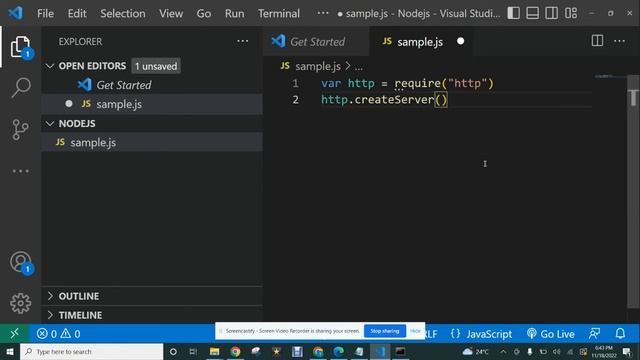Viewport: 640px width, 360px height.
Task: Open the File menu
Action: click(x=45, y=13)
